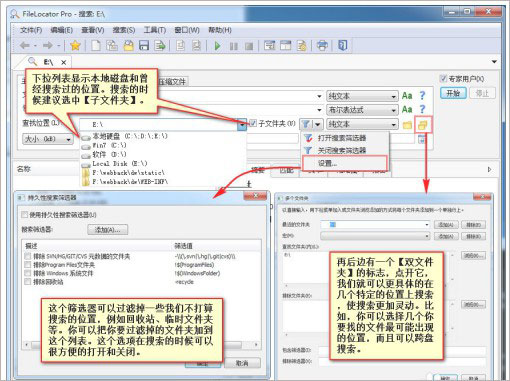Open the second combo in multi-folder dialog
510x381 pixels.
pyautogui.click(x=375, y=236)
